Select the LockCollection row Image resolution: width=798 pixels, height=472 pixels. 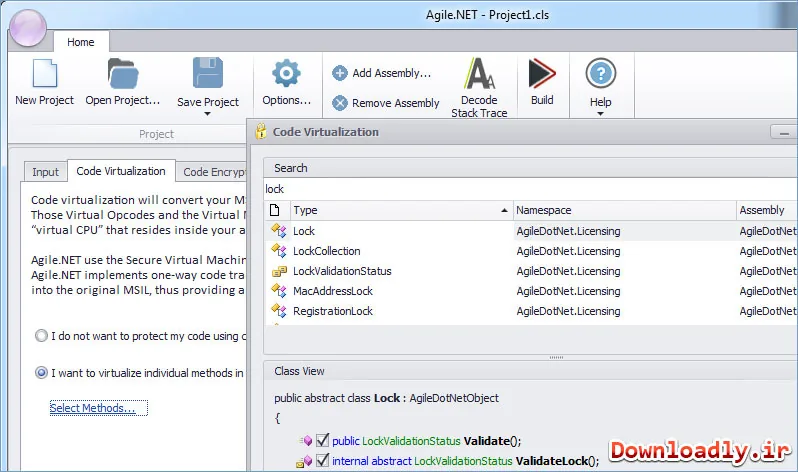[532, 251]
